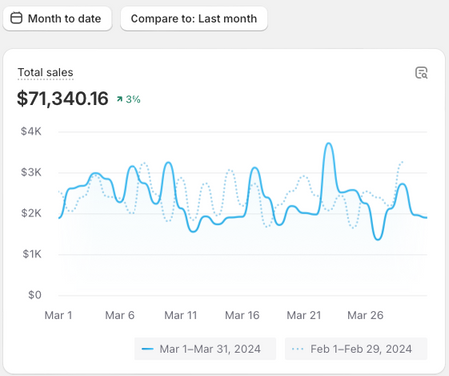
Task: Click the $3K axis label
Action: 31,172
